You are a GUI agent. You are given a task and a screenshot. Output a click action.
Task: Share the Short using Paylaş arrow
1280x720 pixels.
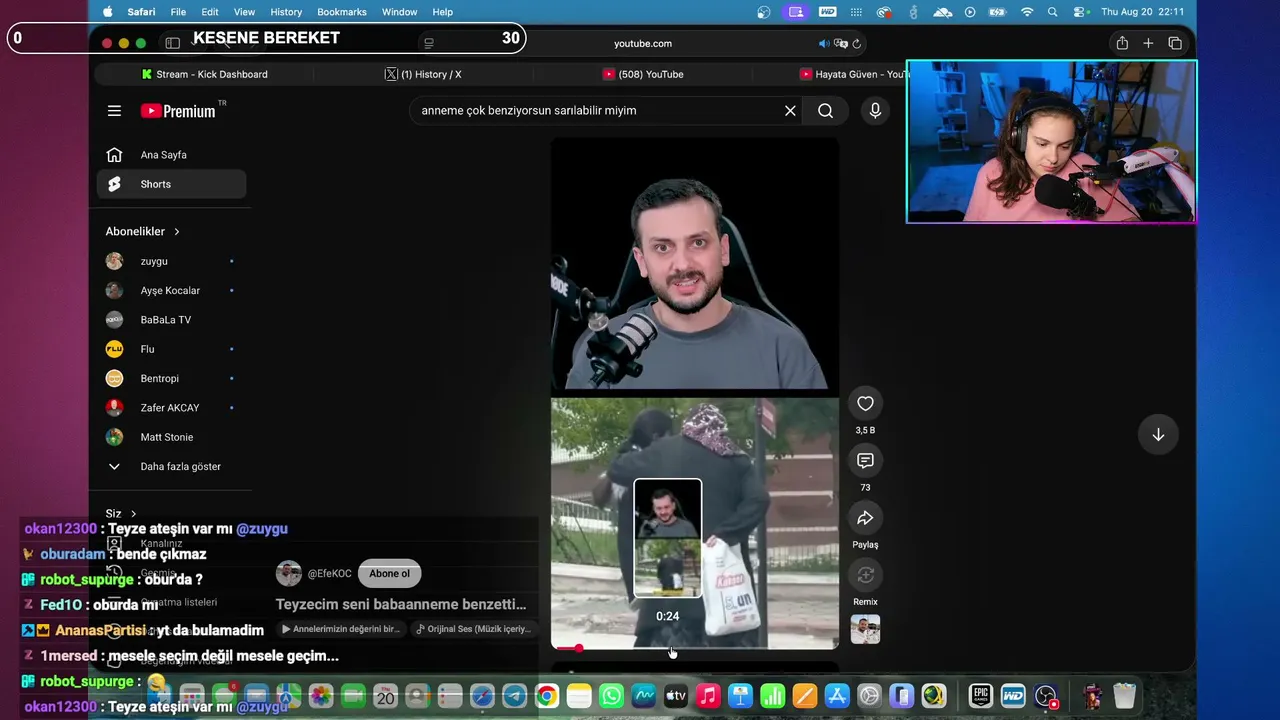[x=865, y=518]
